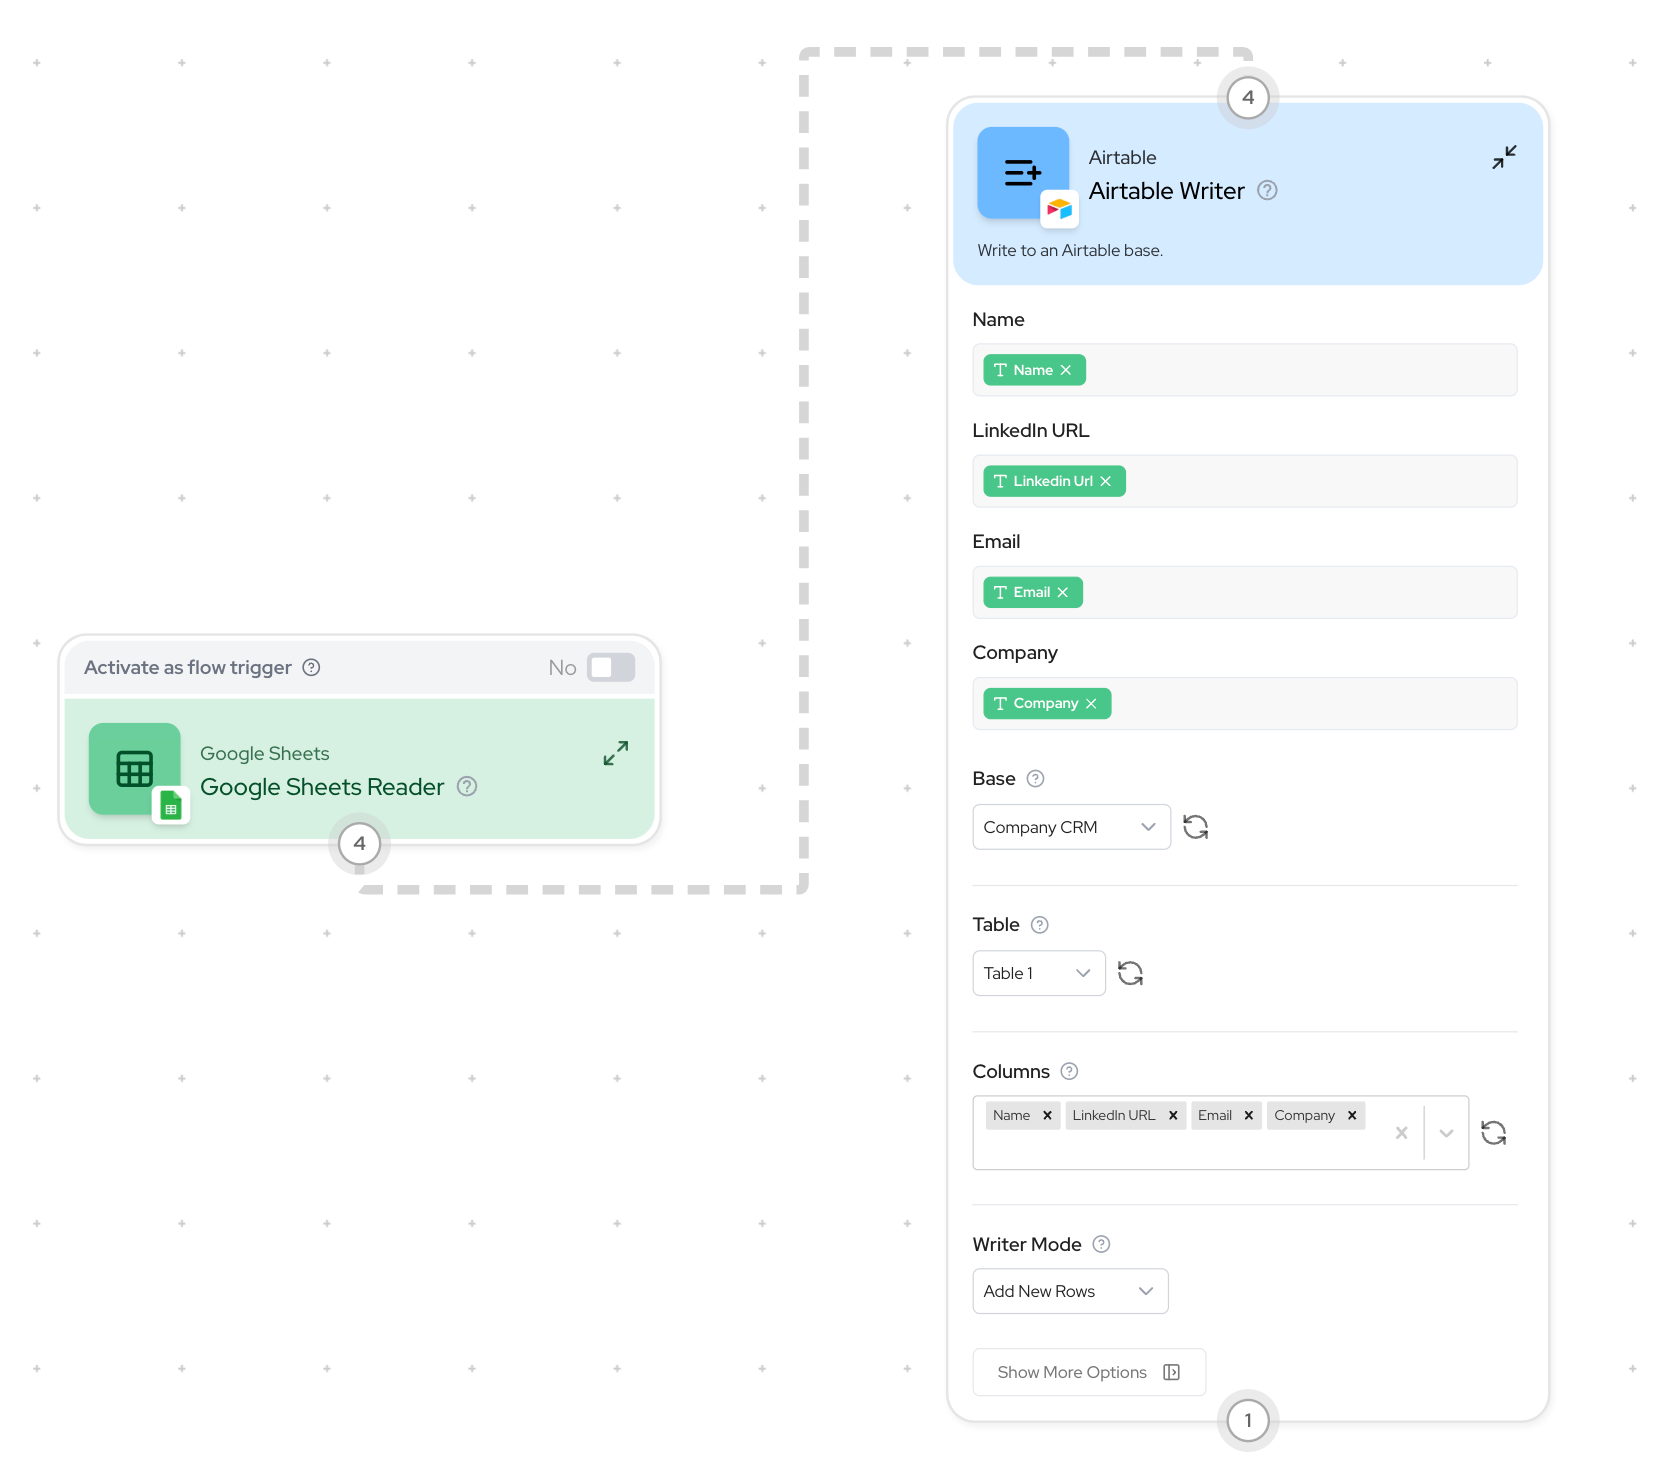
Task: Click the Name input field
Action: coord(1245,370)
